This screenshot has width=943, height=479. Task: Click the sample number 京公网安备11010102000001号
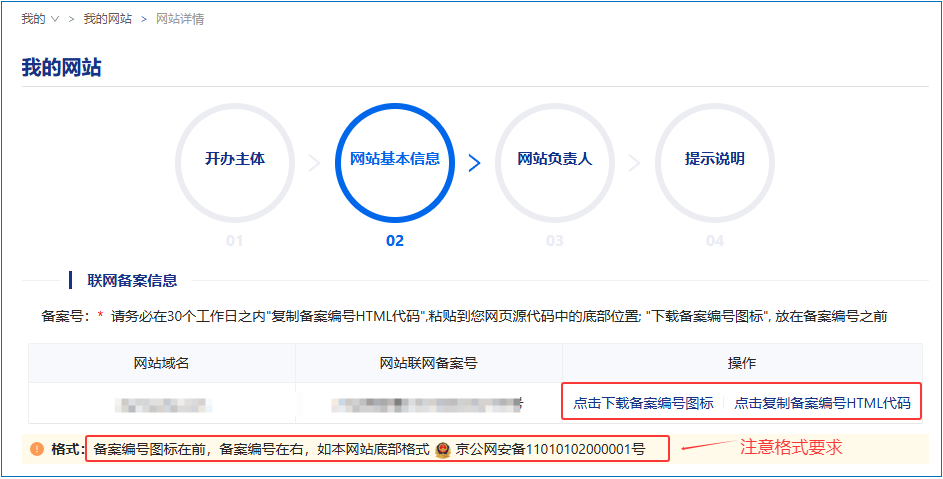pos(550,449)
